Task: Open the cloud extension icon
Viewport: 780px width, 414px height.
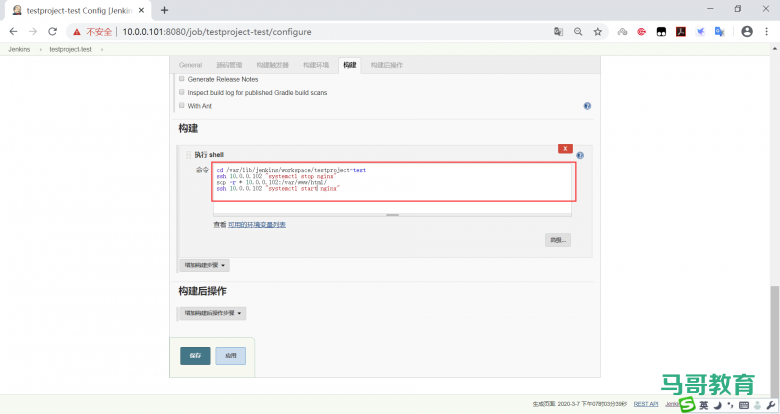Action: point(622,31)
